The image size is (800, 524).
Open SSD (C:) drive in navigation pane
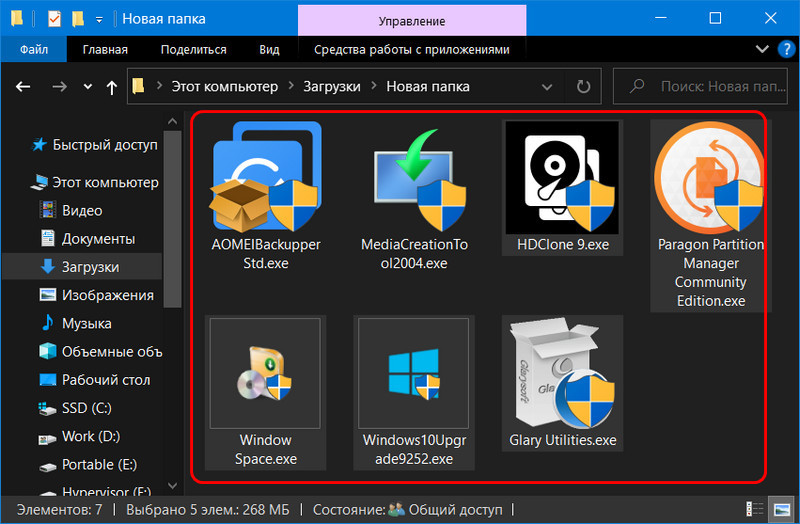click(x=75, y=408)
